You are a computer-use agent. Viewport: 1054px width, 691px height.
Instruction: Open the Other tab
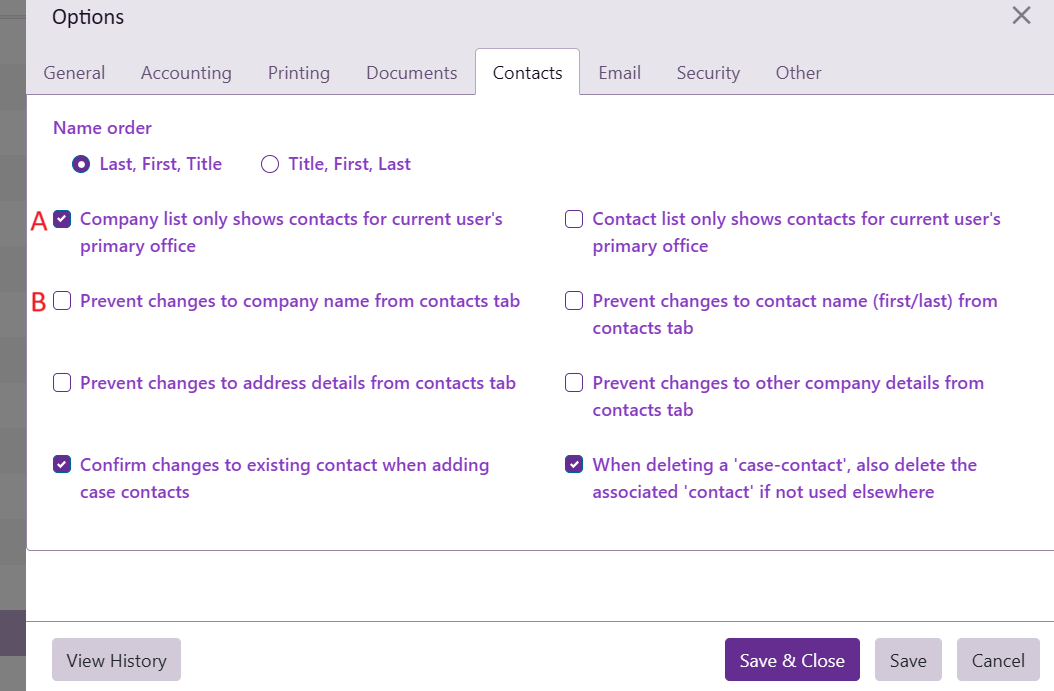798,73
